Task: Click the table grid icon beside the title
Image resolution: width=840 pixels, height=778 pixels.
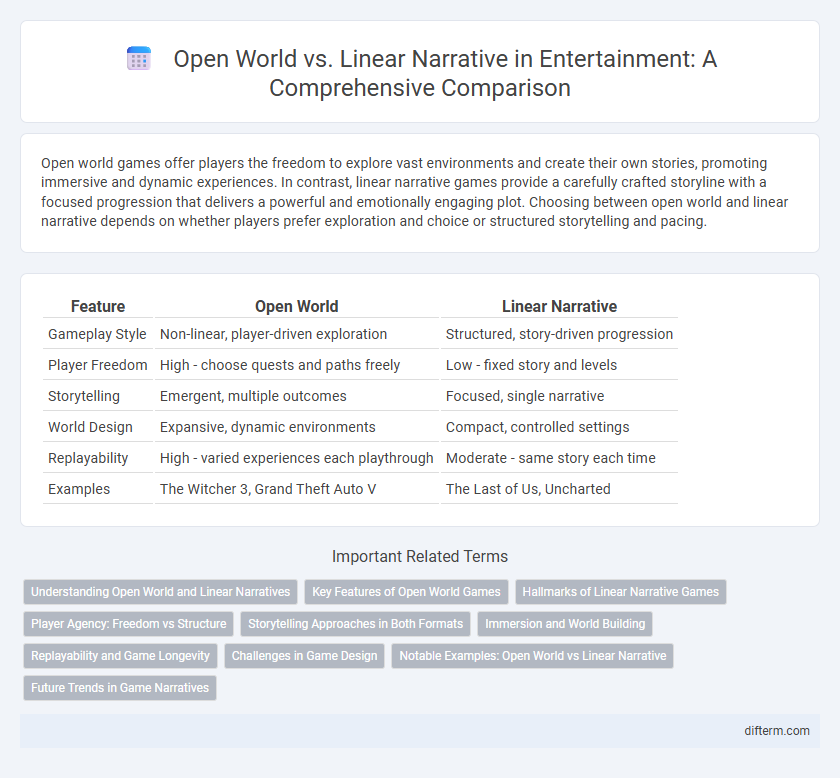Action: [x=139, y=59]
